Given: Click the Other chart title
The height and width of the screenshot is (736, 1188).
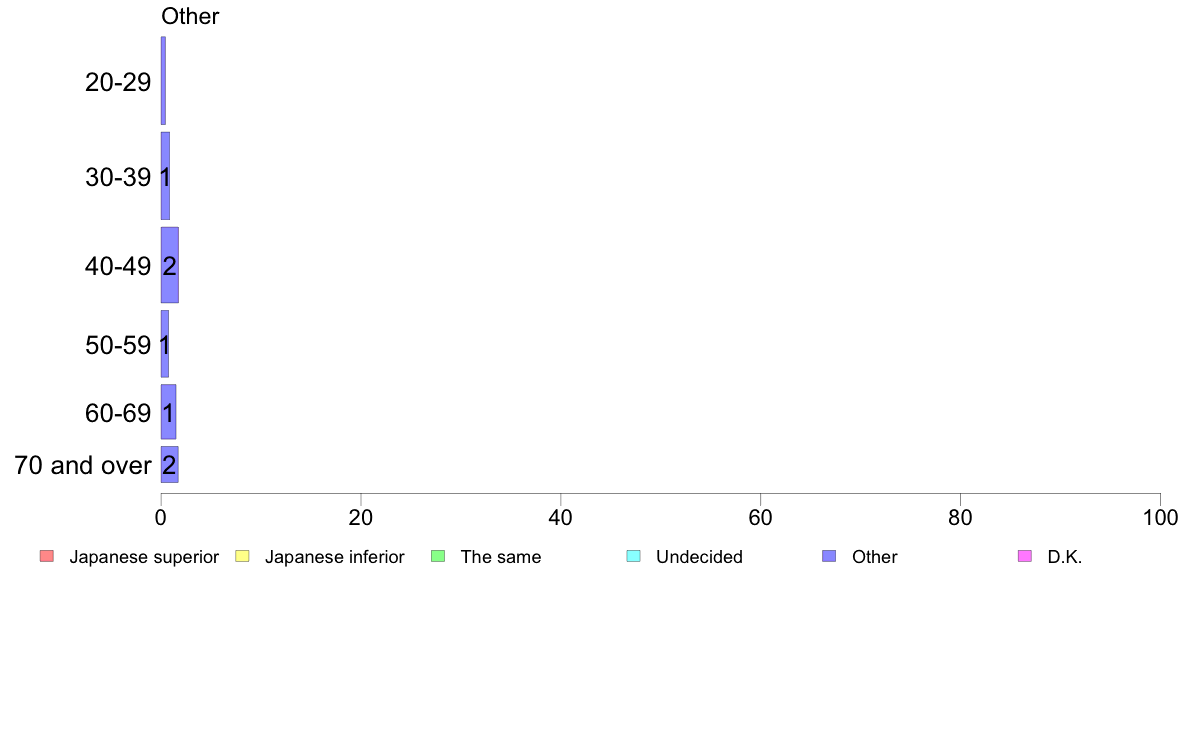Looking at the screenshot, I should [190, 16].
